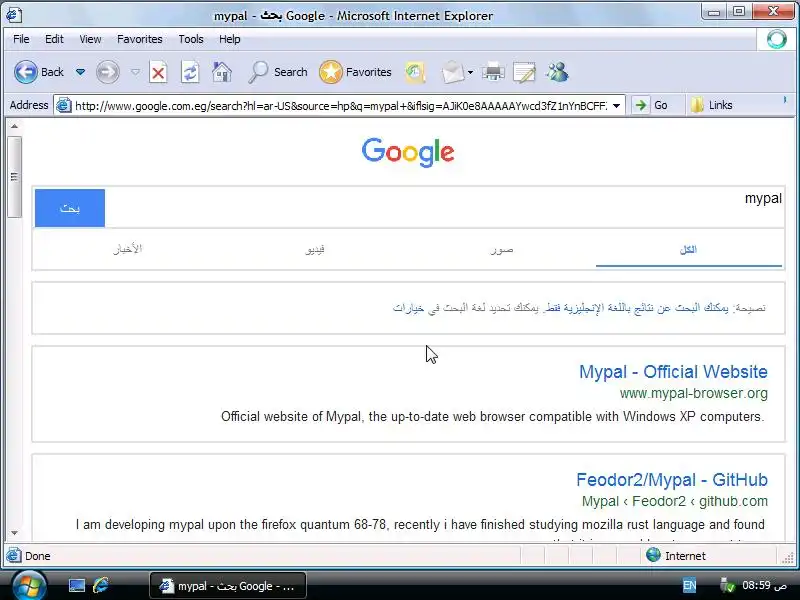Click the taskbar clock showing 08:59

(x=764, y=585)
